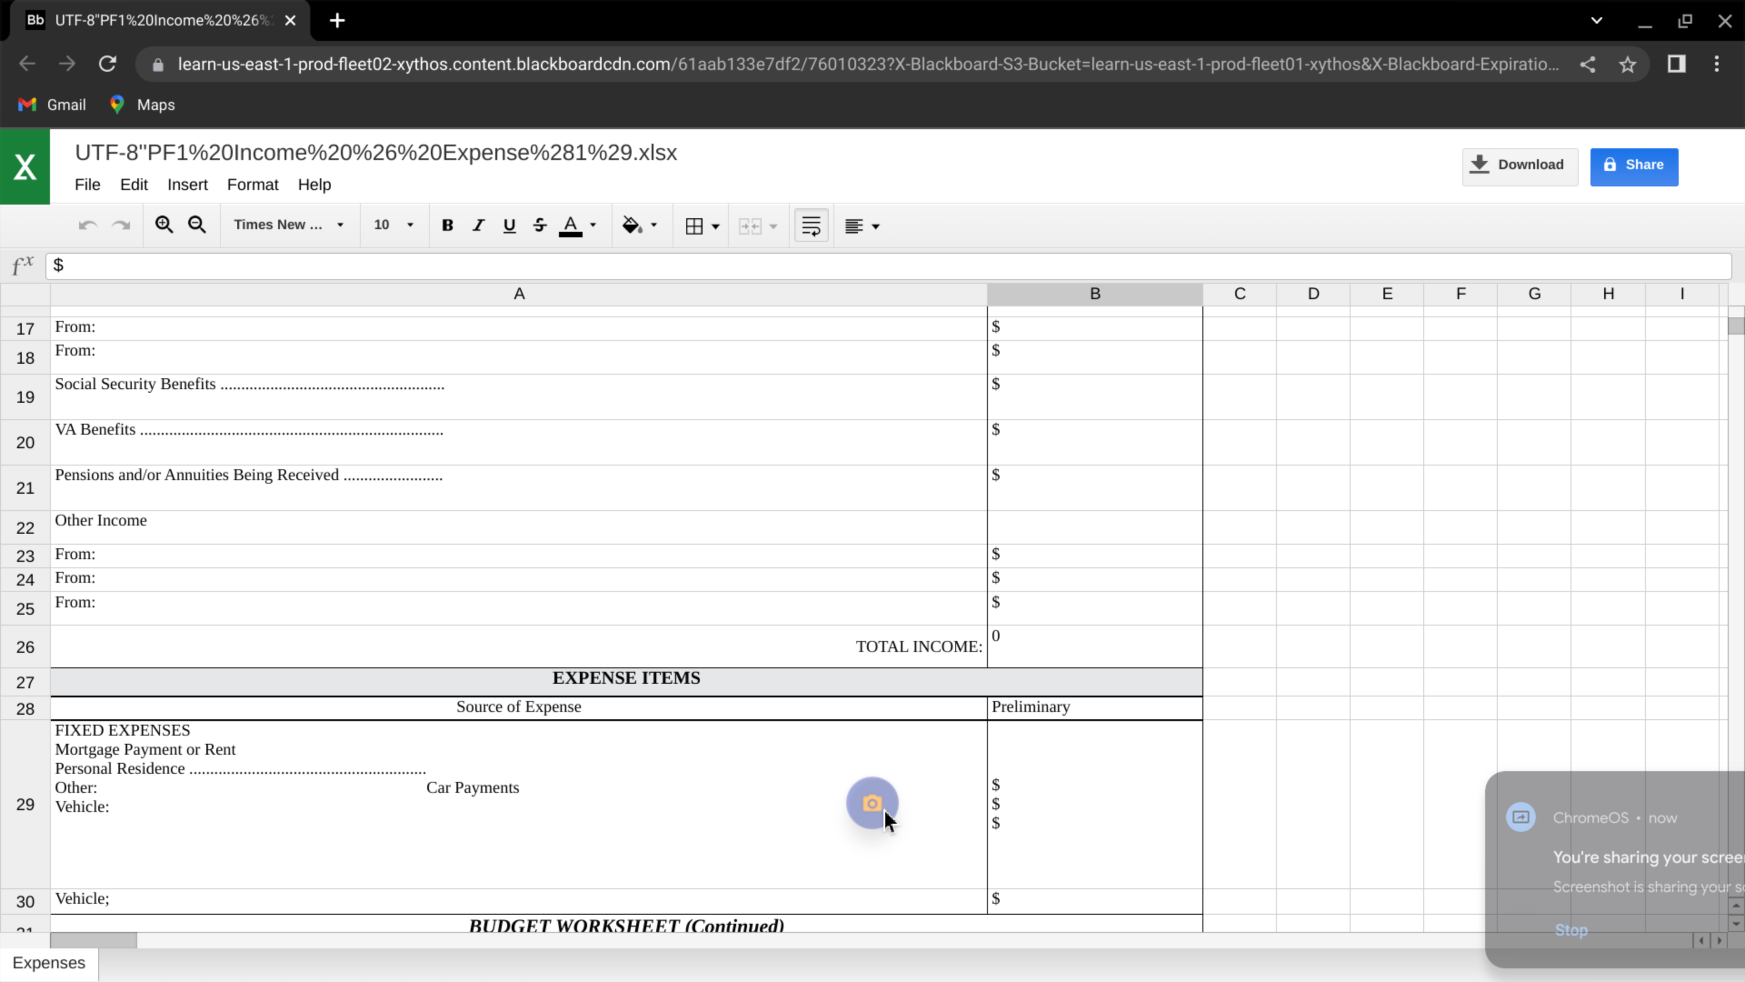Screen dimensions: 1745x982
Task: Go forward with the browser forward arrow
Action: click(x=67, y=64)
